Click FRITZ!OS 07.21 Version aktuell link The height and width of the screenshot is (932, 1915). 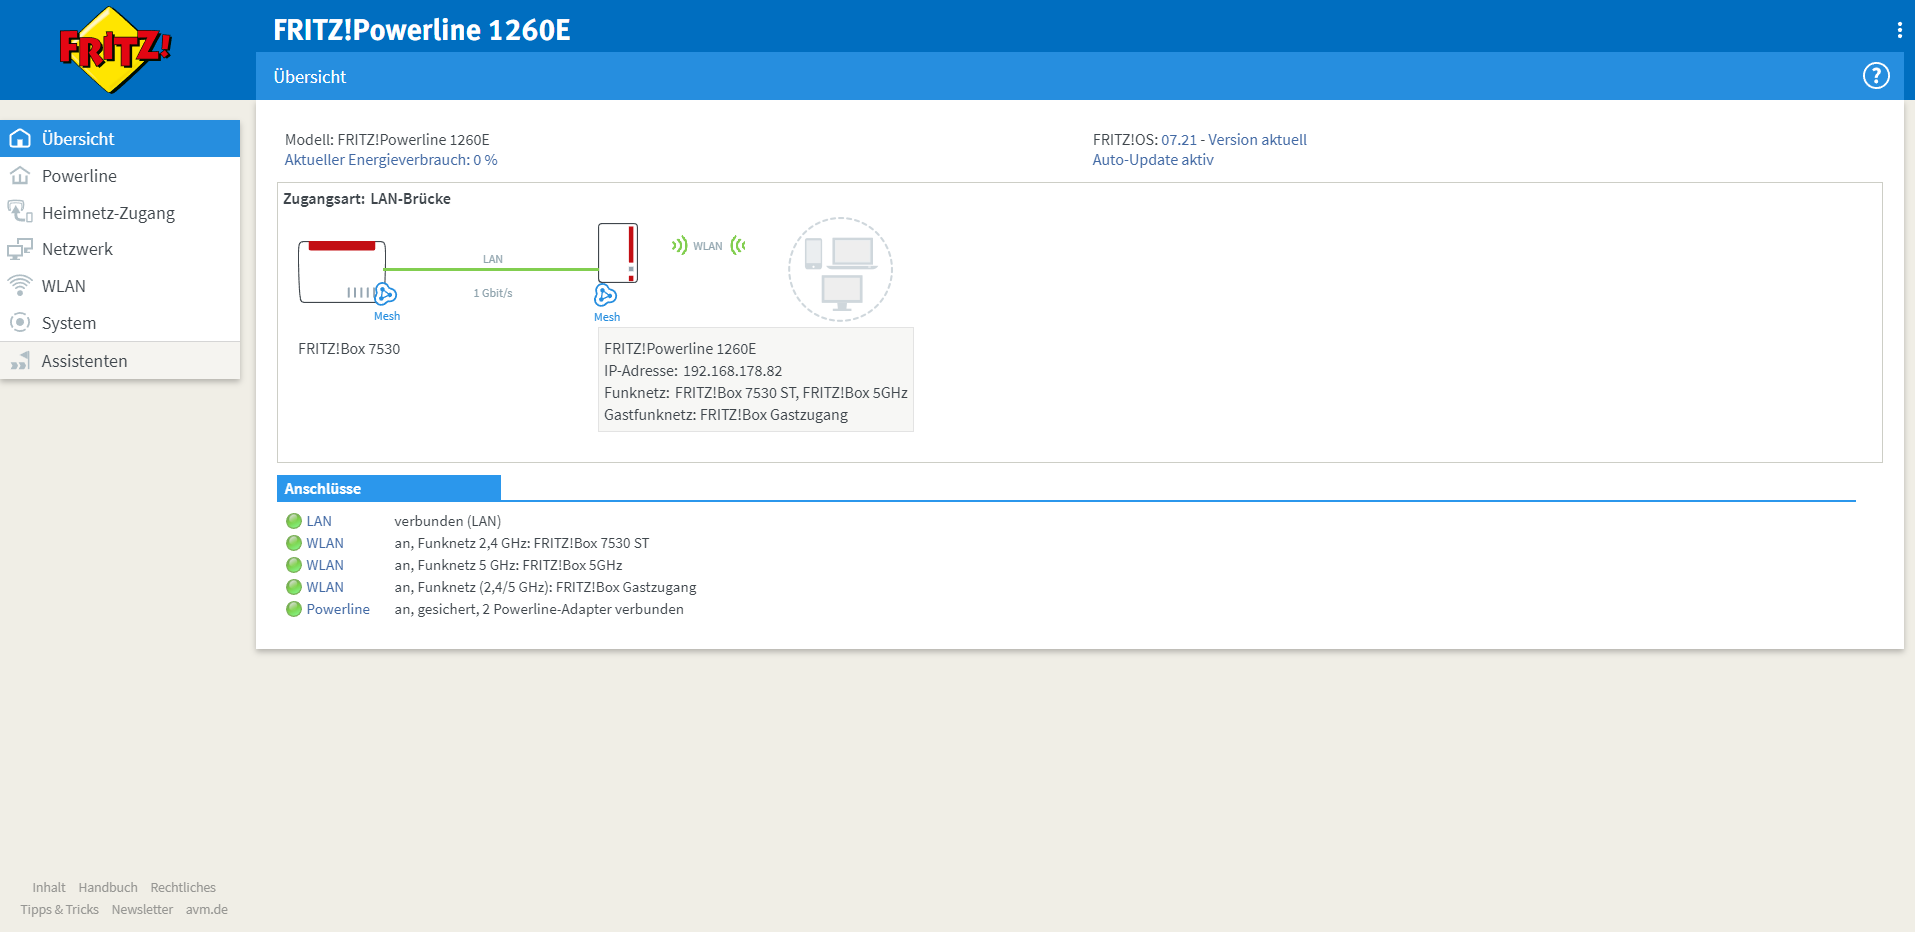[x=1234, y=140]
